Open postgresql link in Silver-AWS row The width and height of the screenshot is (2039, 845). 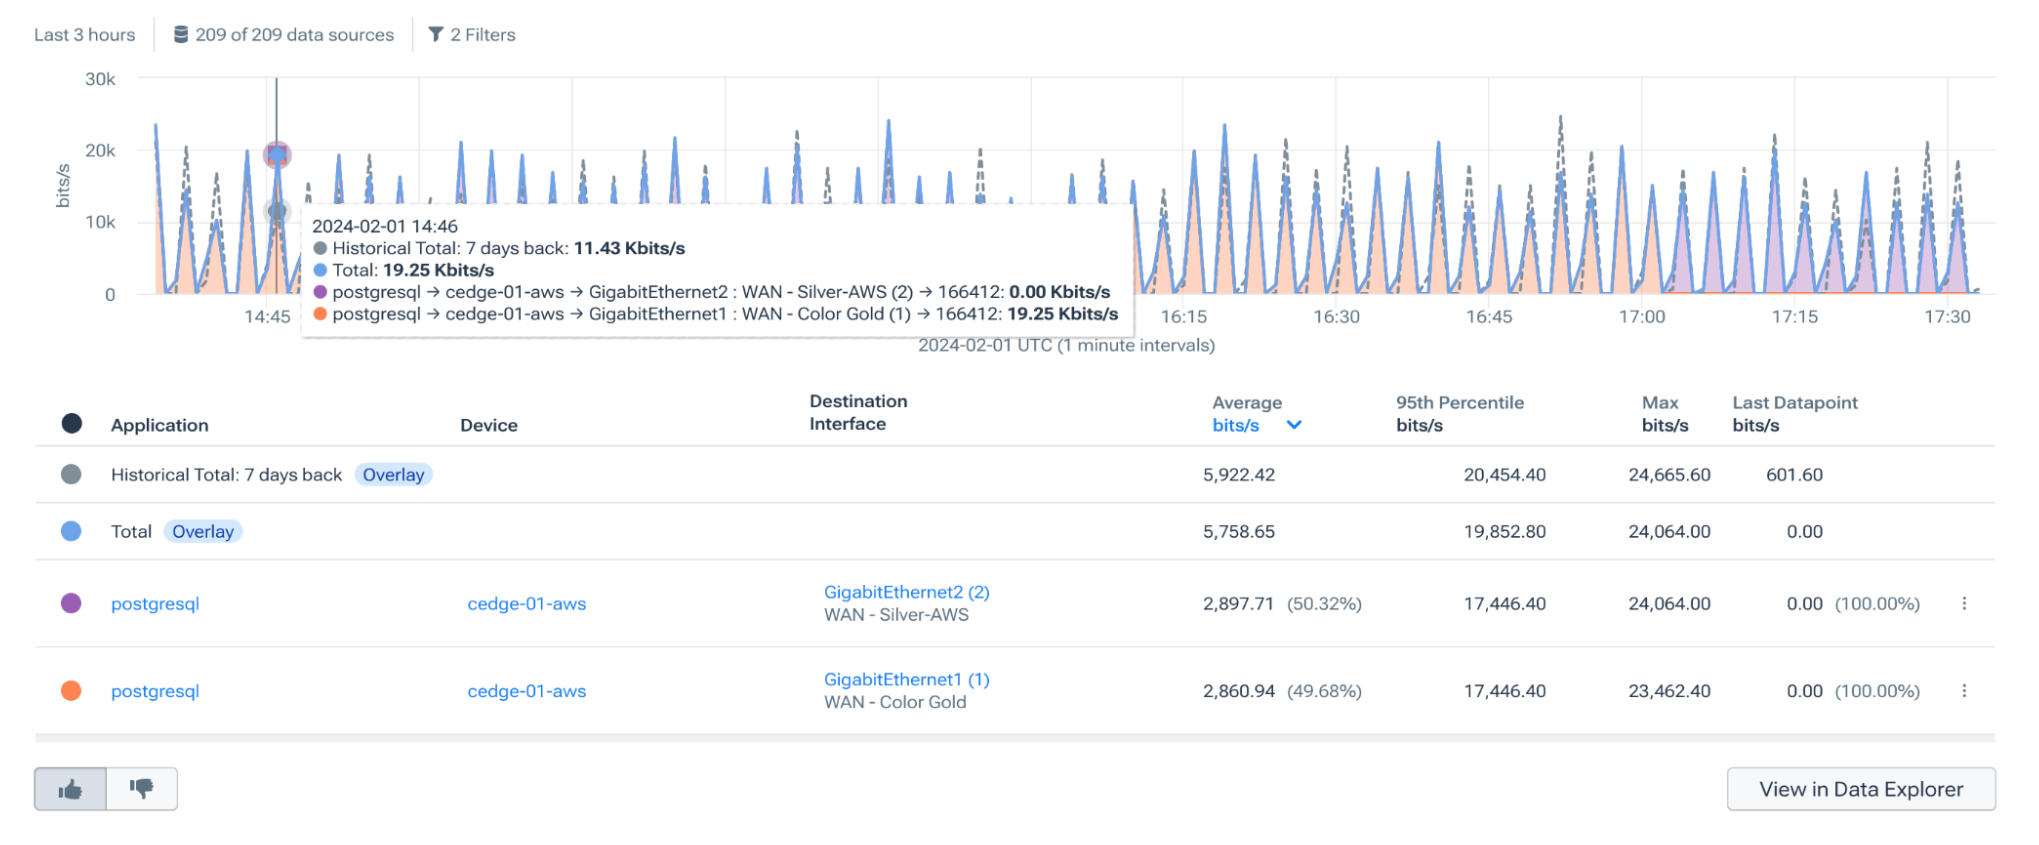pyautogui.click(x=155, y=604)
